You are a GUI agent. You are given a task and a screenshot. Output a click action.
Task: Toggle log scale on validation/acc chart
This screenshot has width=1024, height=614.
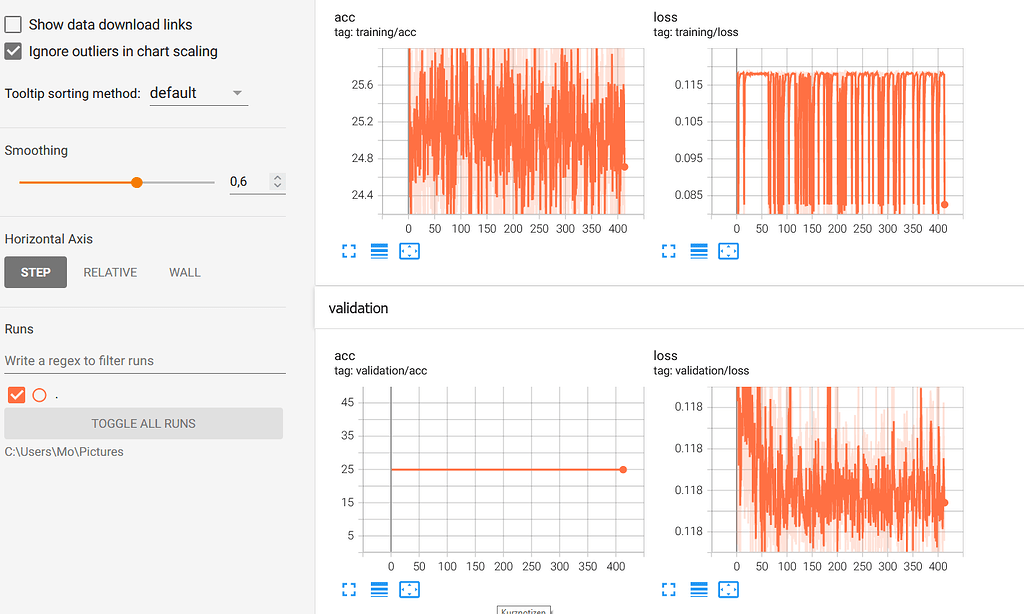379,589
